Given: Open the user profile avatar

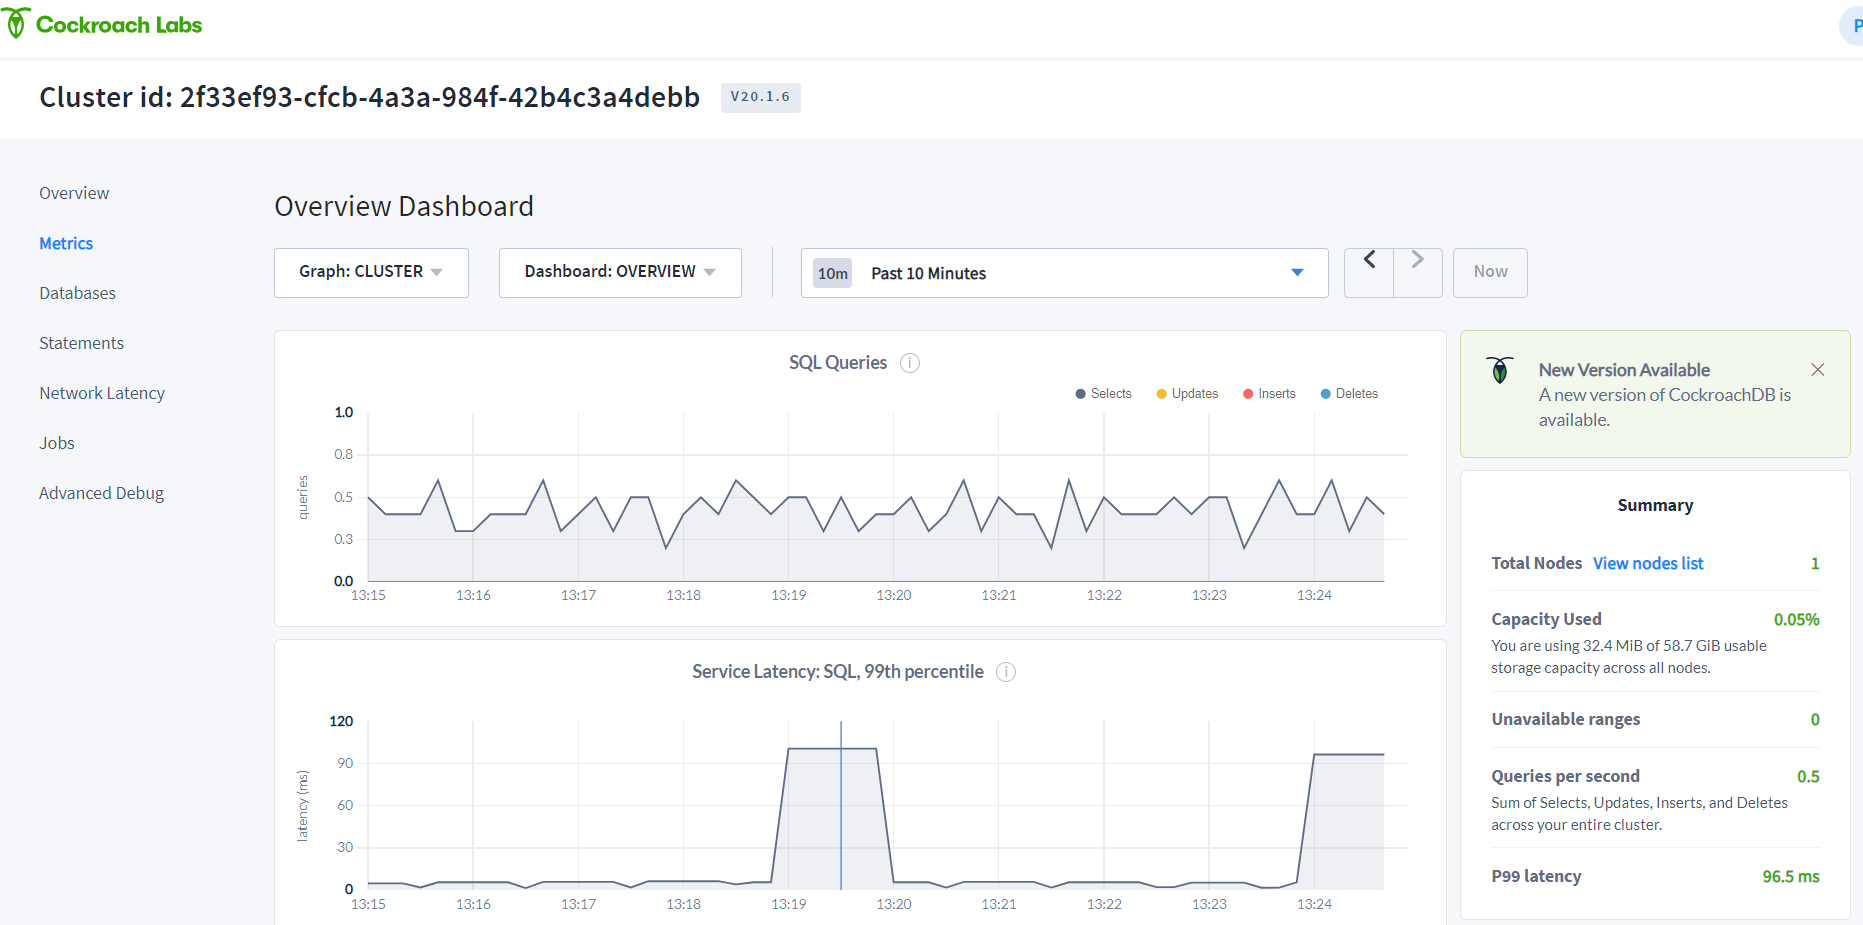Looking at the screenshot, I should pos(1852,25).
